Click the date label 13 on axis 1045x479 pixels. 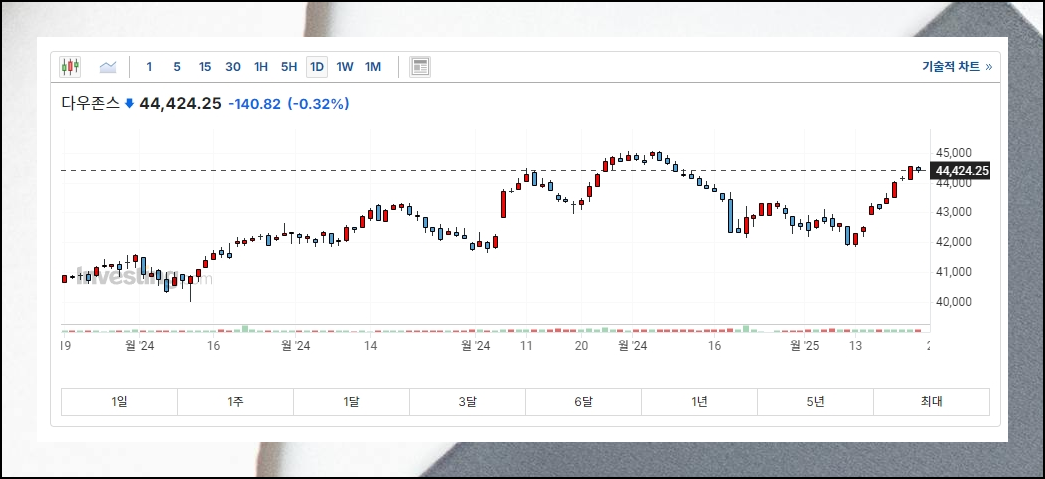(x=855, y=346)
